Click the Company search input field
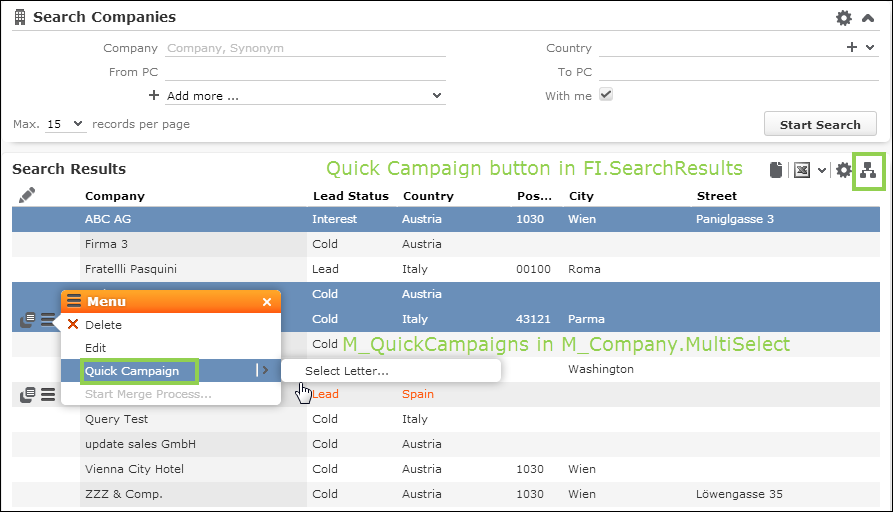This screenshot has width=893, height=512. [x=305, y=48]
